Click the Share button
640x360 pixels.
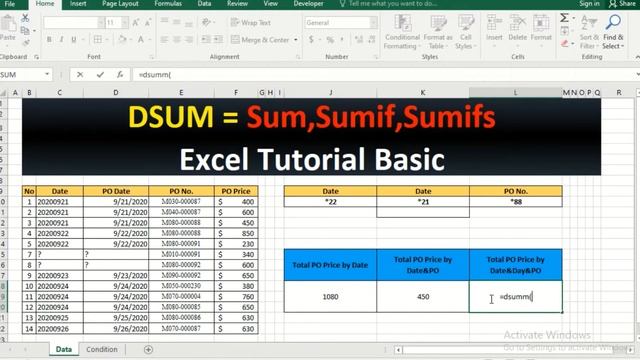622,4
